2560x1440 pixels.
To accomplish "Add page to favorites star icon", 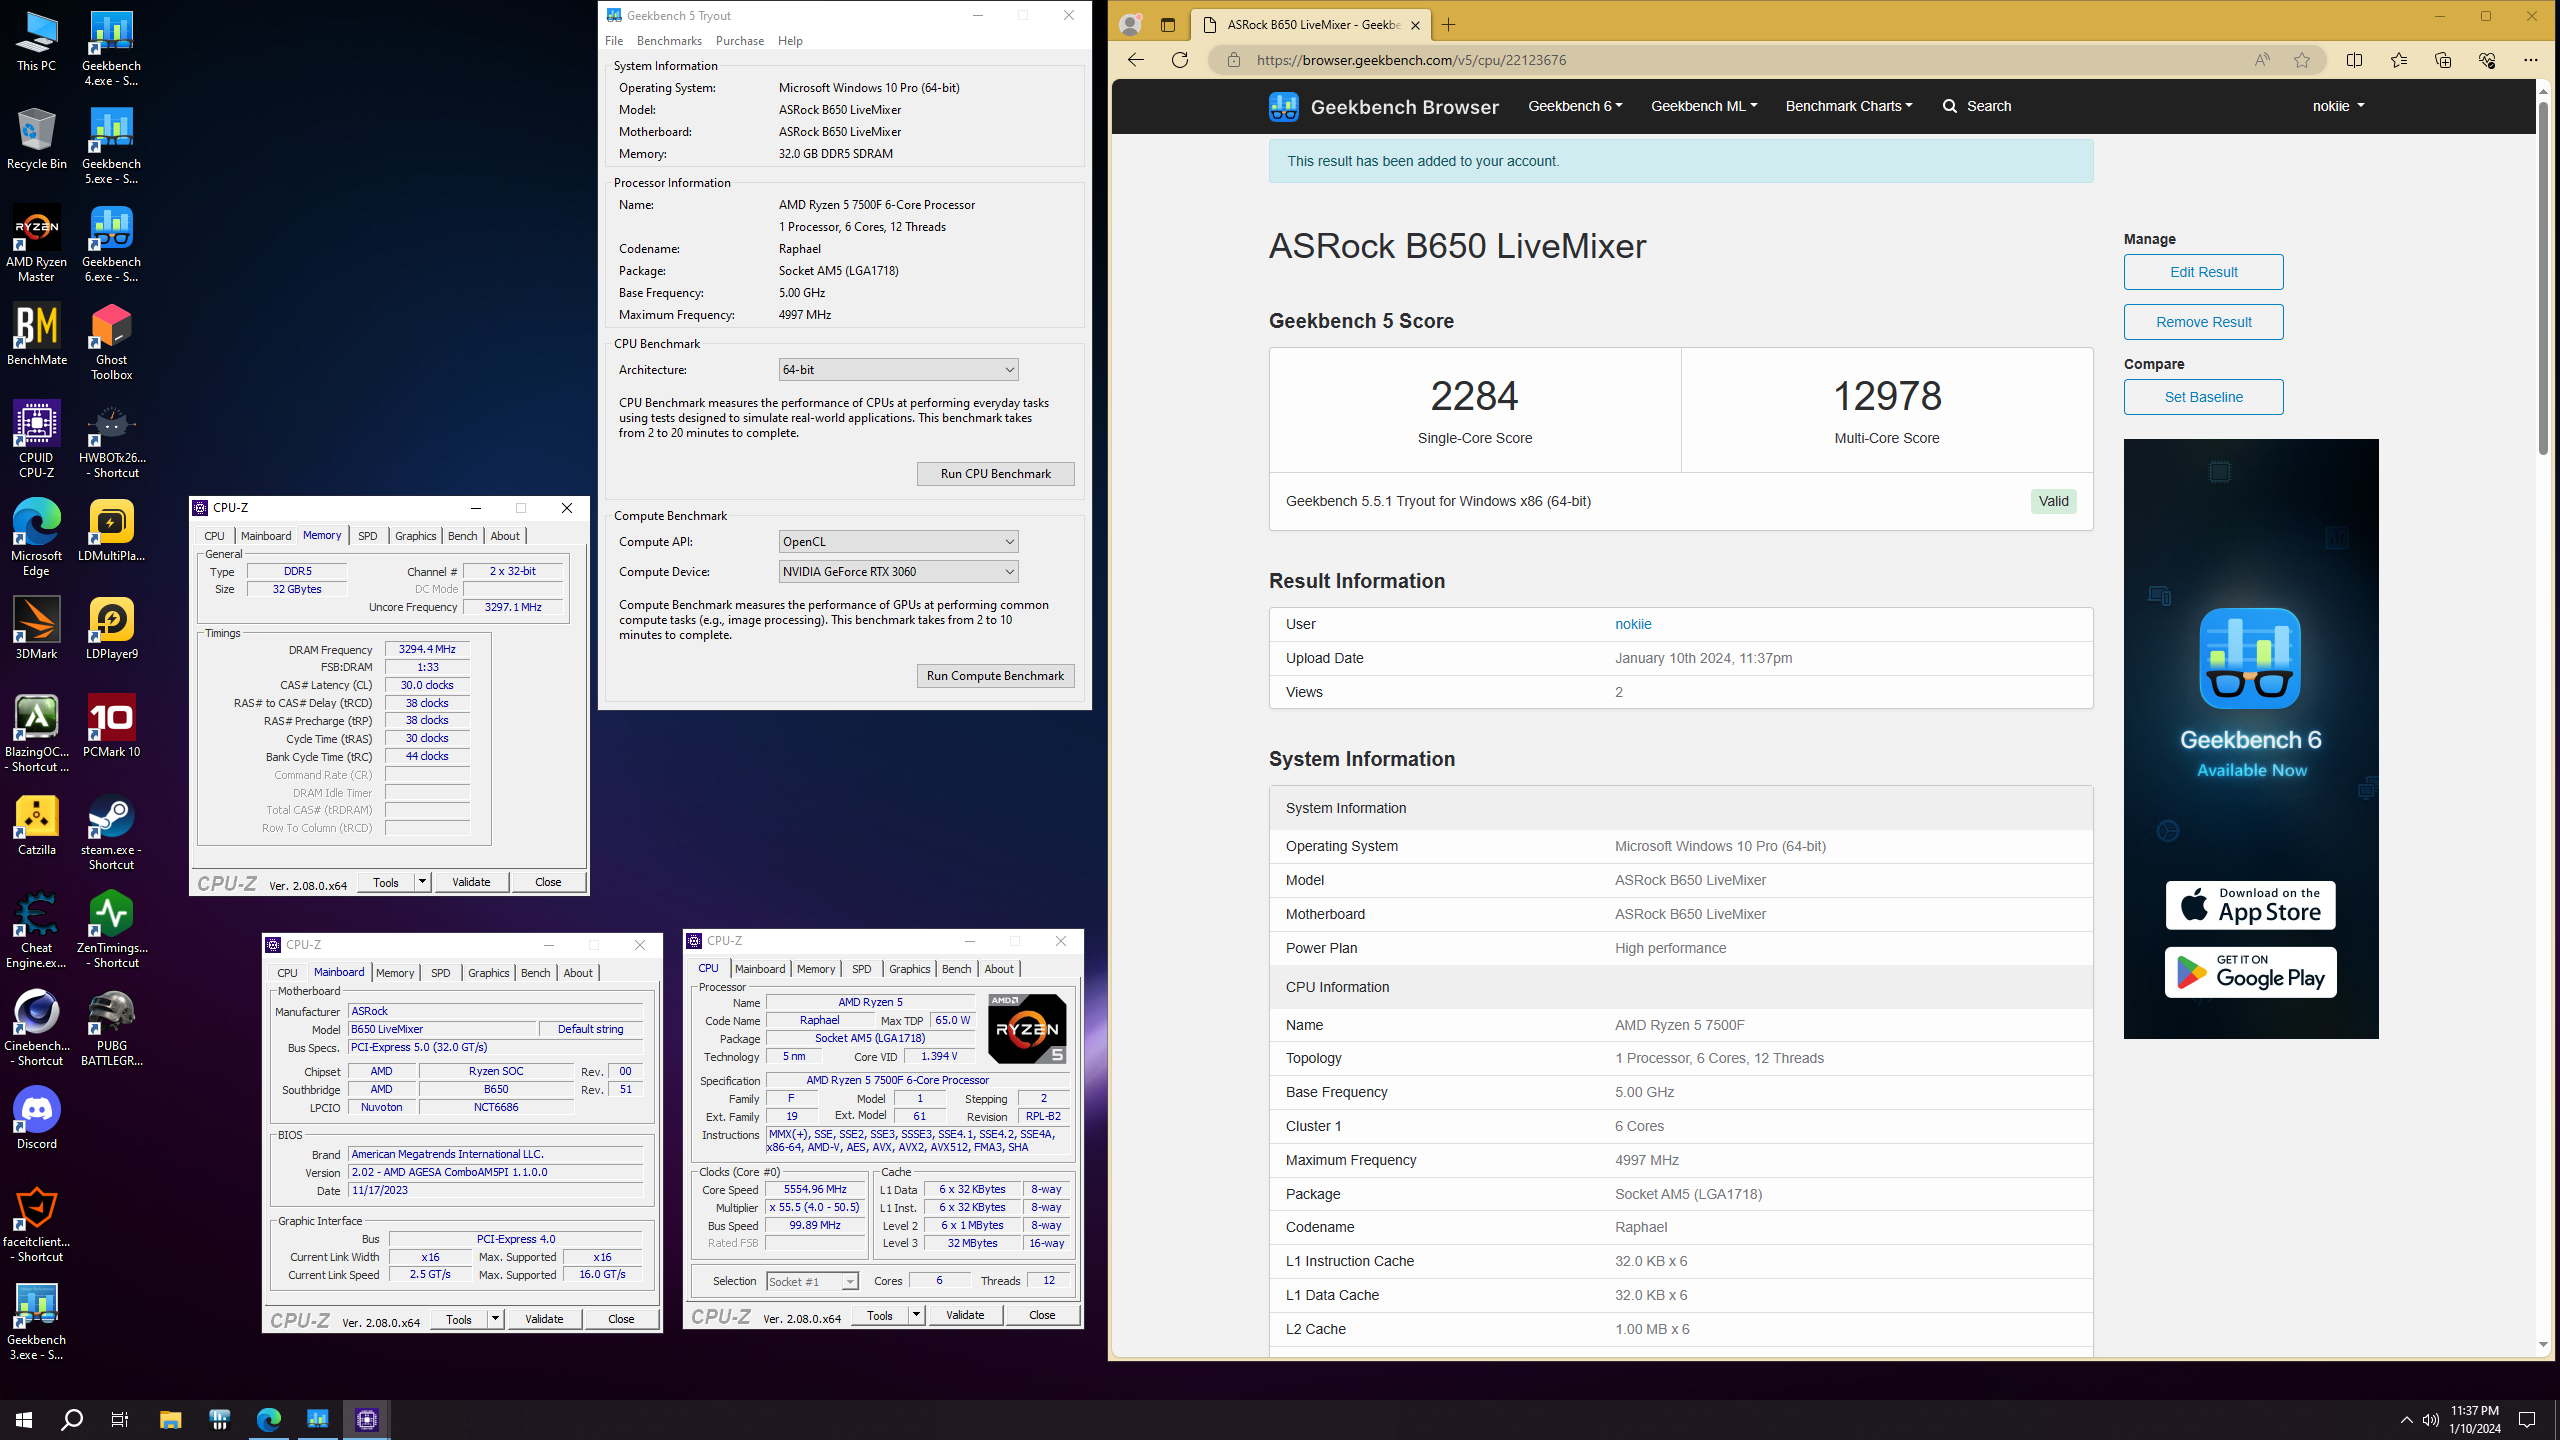I will tap(2302, 60).
